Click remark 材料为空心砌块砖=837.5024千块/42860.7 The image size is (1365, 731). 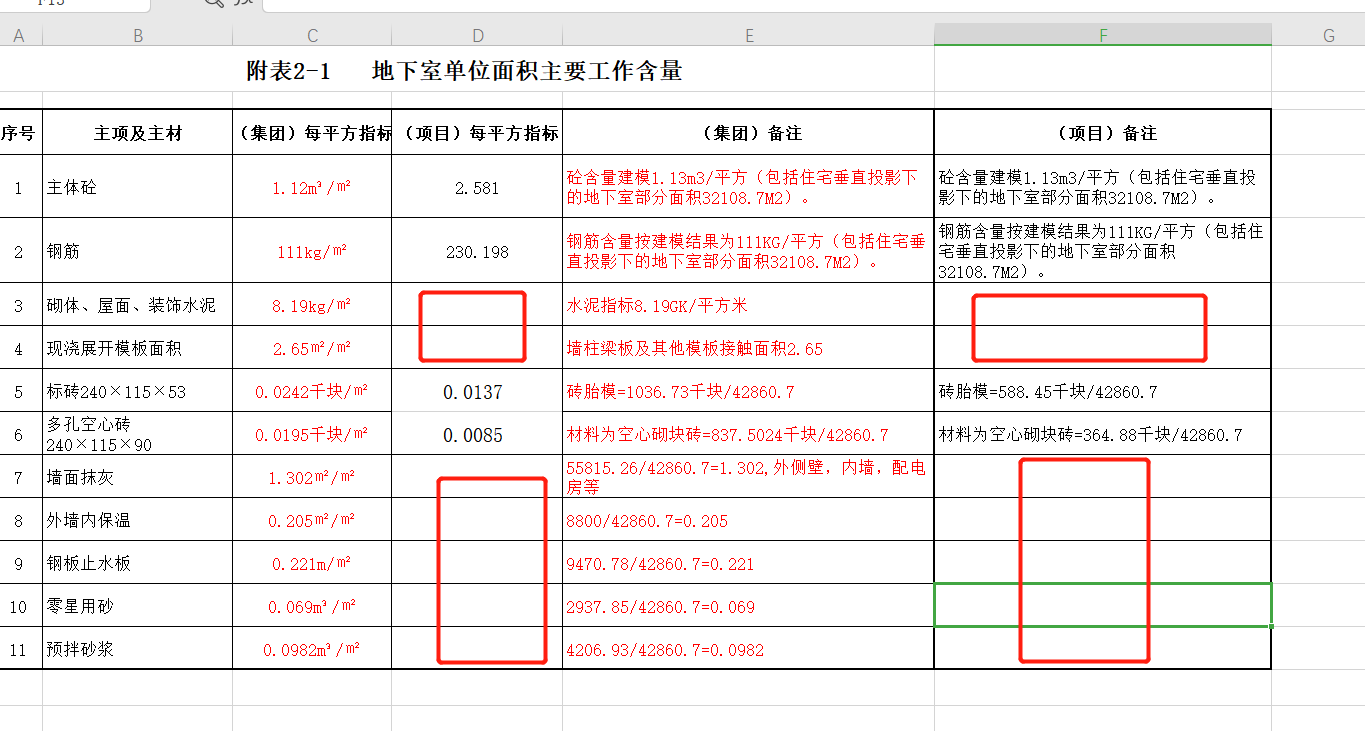coord(727,435)
